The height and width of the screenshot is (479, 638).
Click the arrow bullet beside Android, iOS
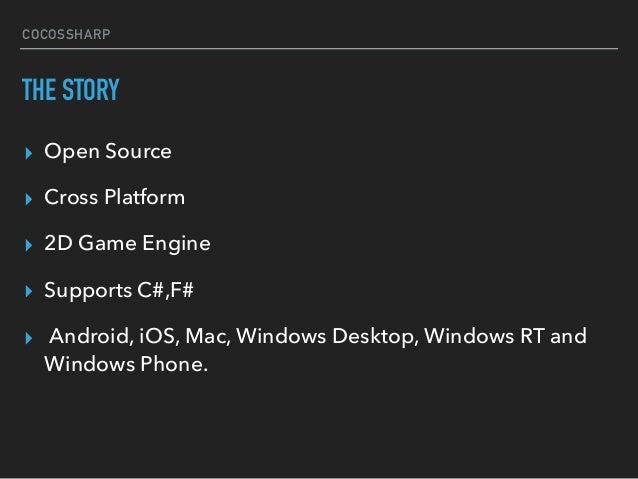[x=28, y=338]
